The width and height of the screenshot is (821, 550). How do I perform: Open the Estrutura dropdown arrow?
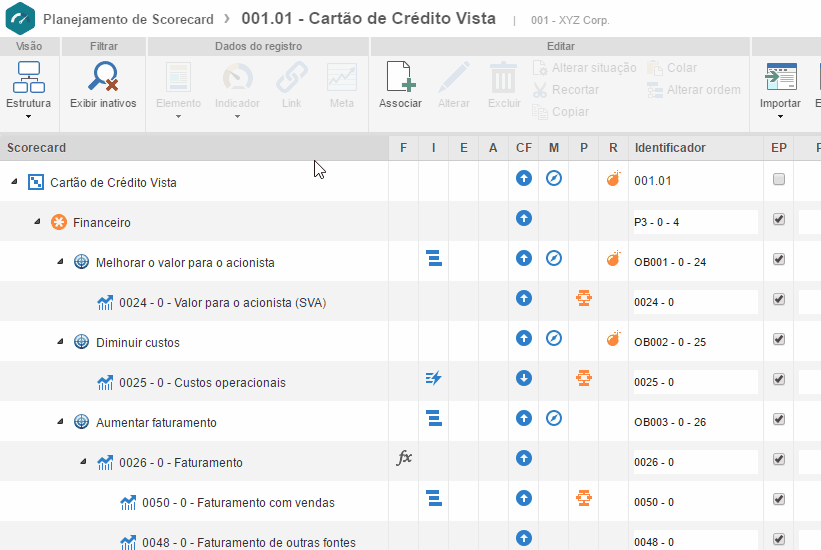28,116
